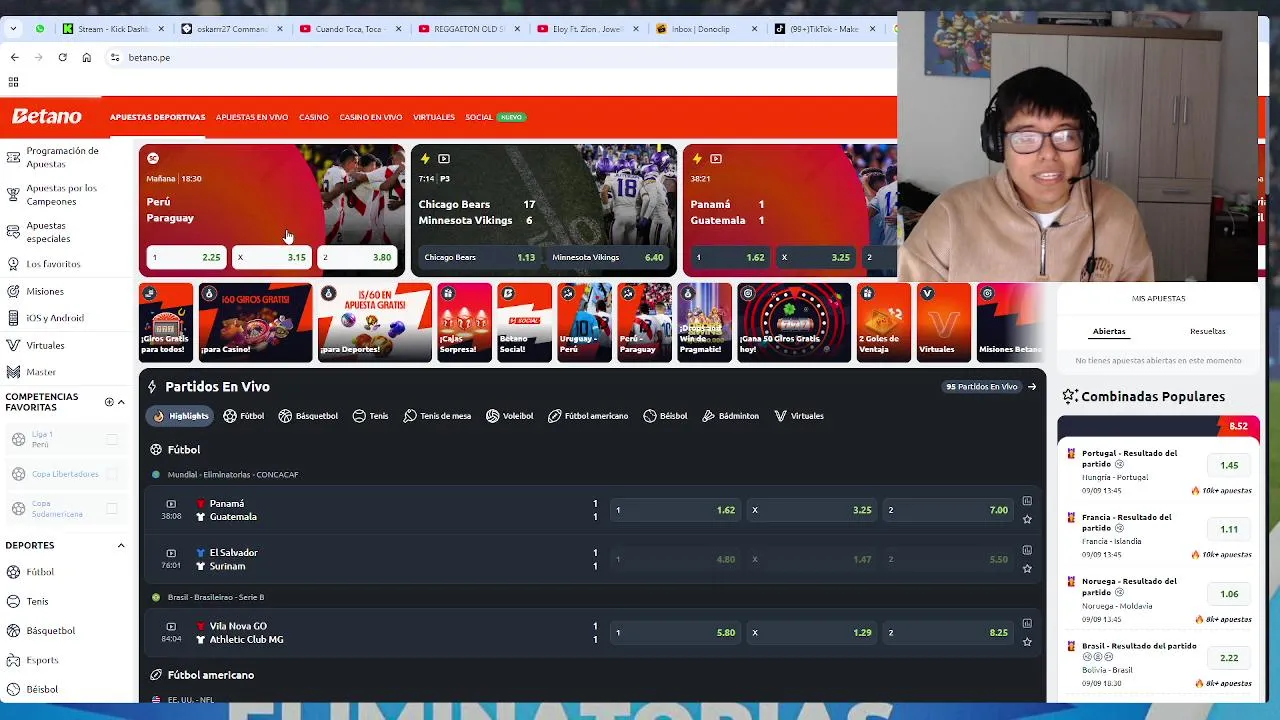
Task: Switch to Apuestas en Vivo nav tab
Action: [252, 117]
